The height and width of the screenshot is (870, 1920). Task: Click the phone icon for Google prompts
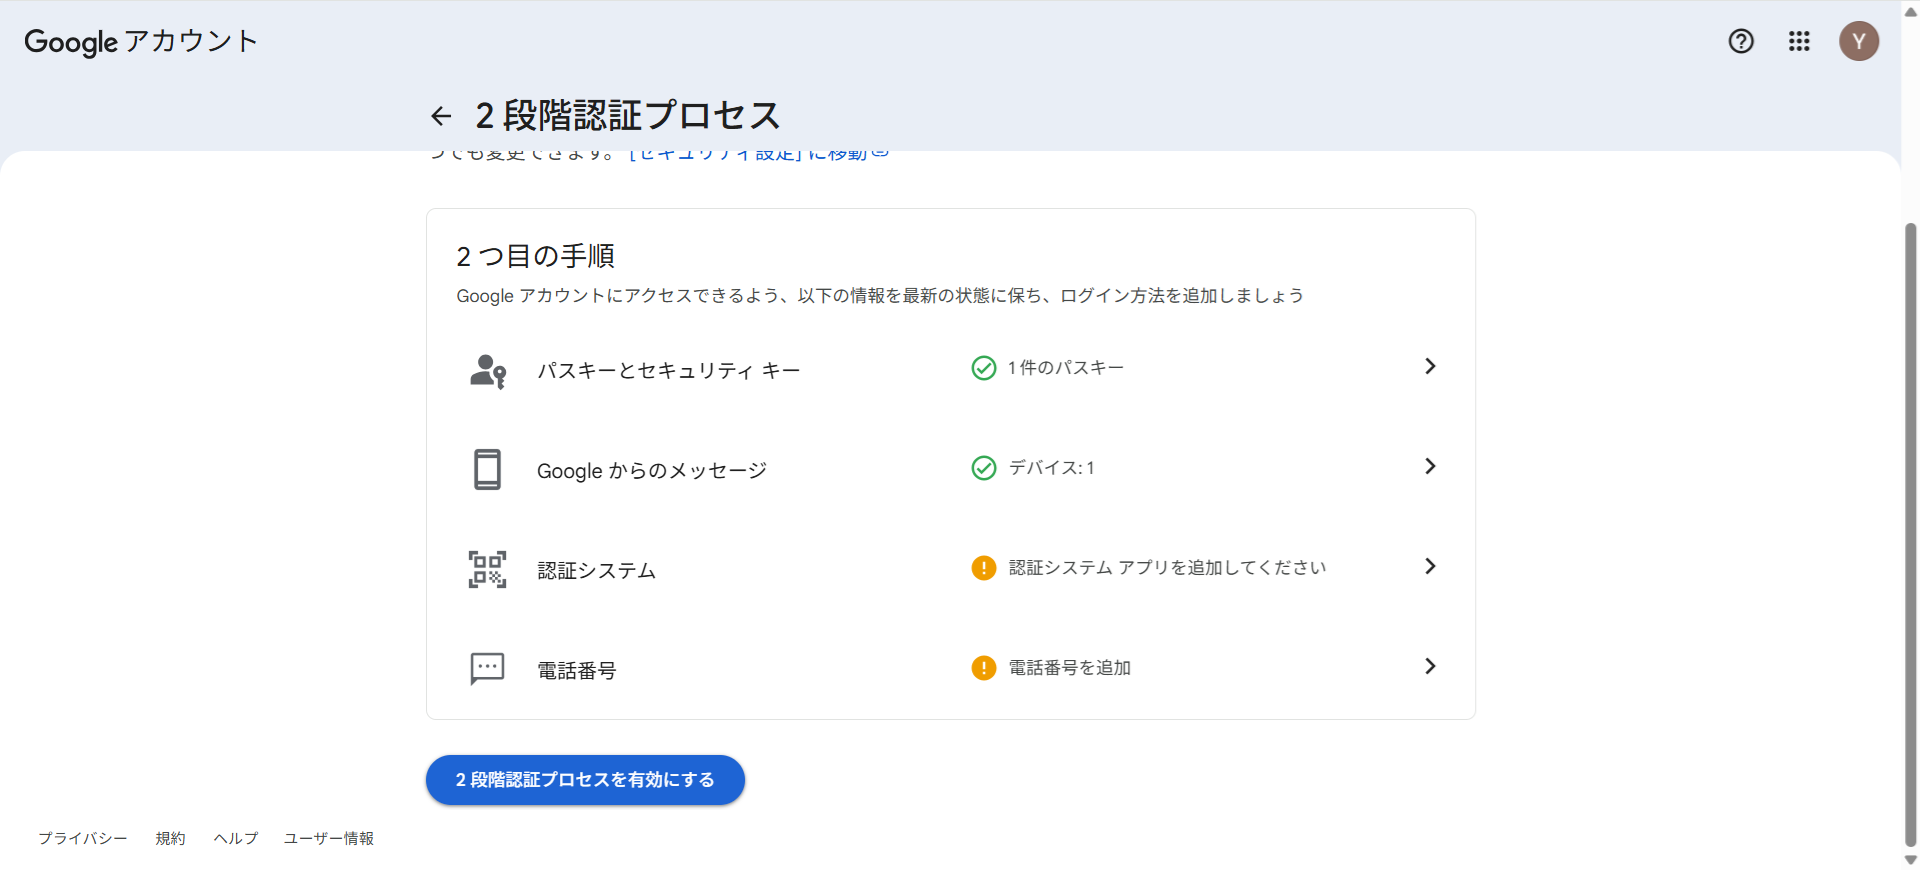487,469
